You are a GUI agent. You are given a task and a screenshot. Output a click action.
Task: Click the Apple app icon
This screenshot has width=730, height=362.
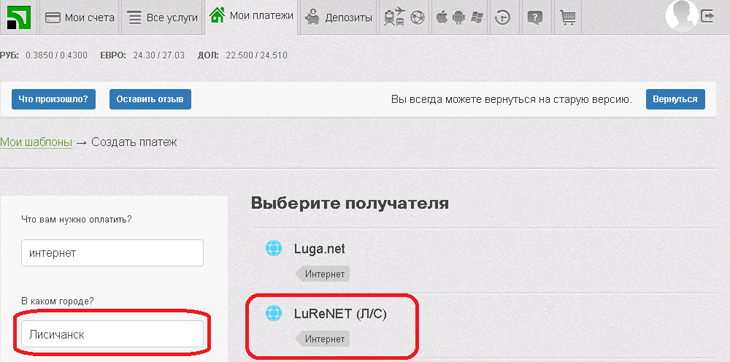pyautogui.click(x=441, y=18)
